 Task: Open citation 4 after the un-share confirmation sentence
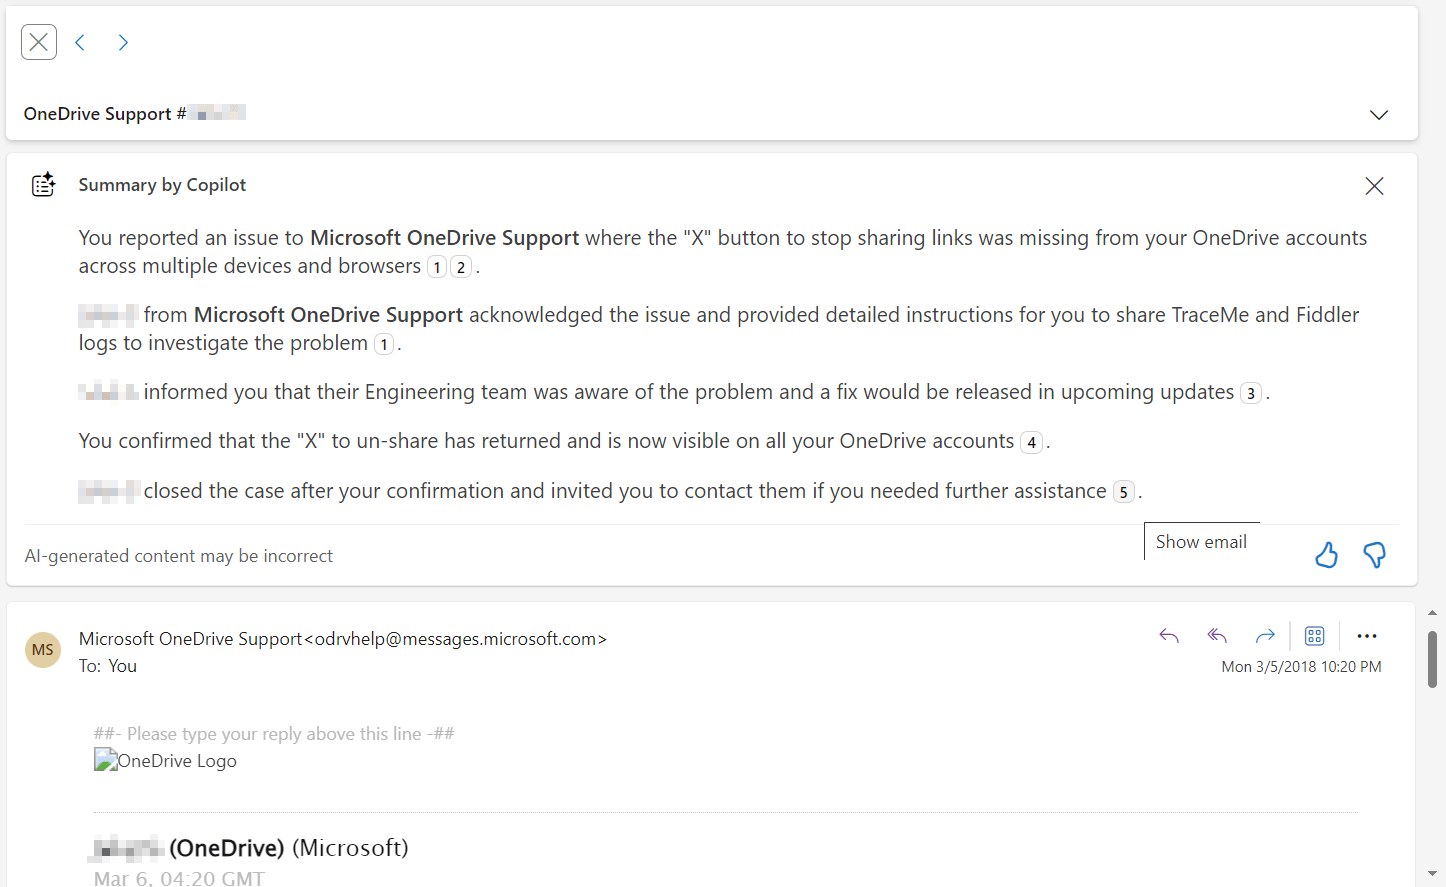1031,442
